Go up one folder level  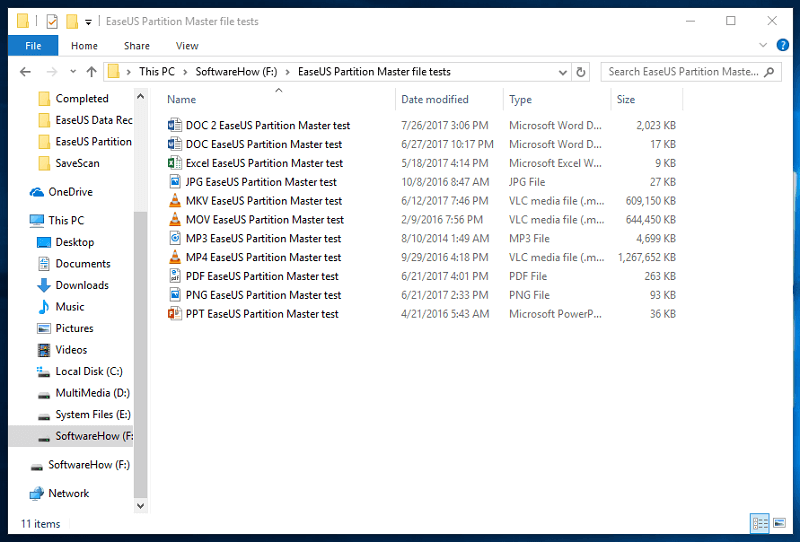pyautogui.click(x=91, y=72)
